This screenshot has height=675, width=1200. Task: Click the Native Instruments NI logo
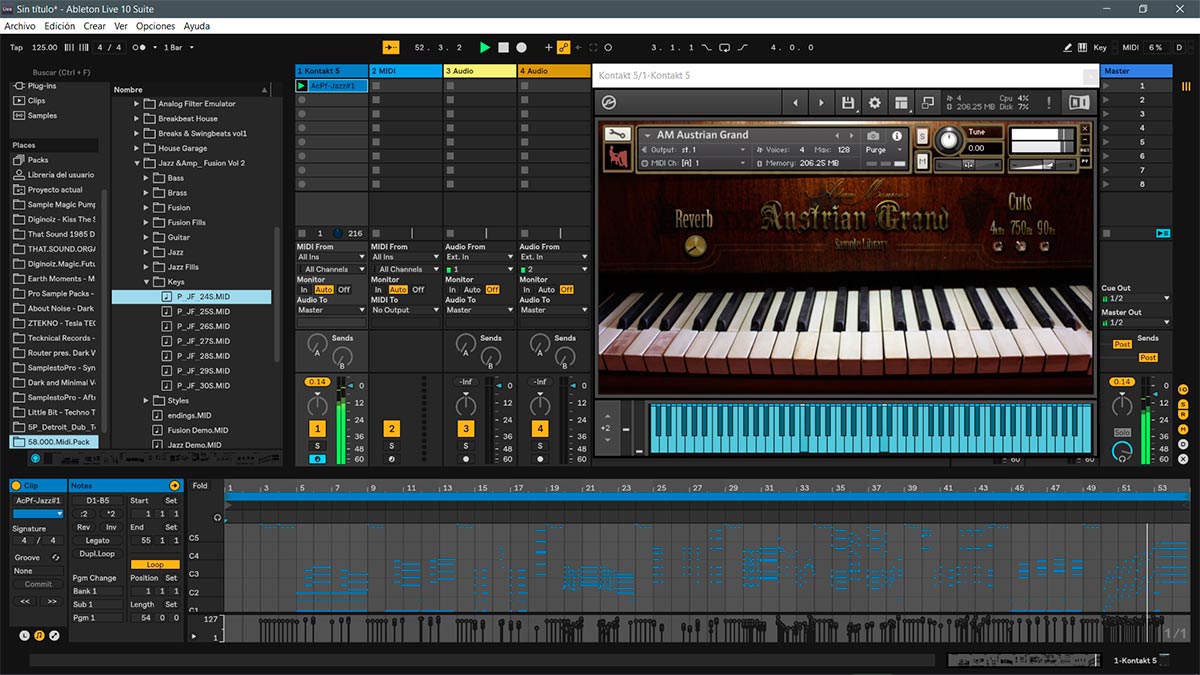(1079, 102)
